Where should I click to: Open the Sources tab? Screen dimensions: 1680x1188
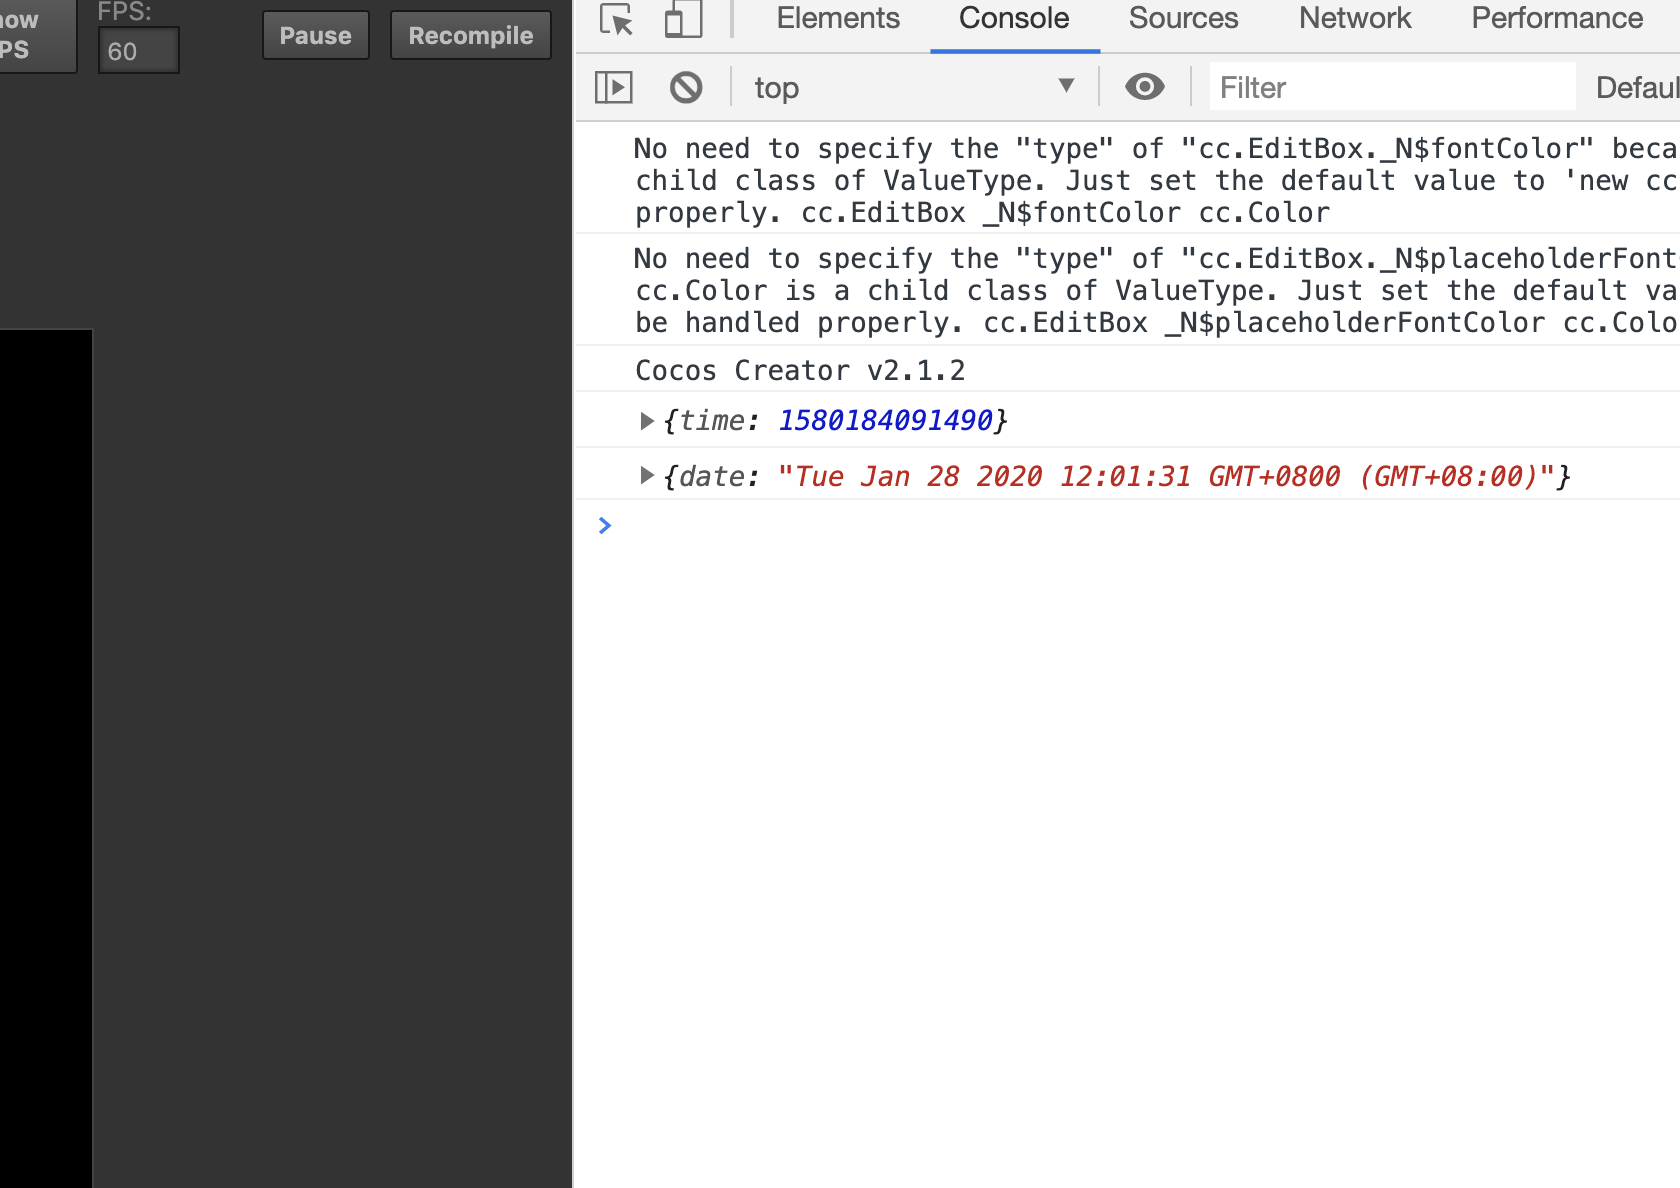point(1183,18)
